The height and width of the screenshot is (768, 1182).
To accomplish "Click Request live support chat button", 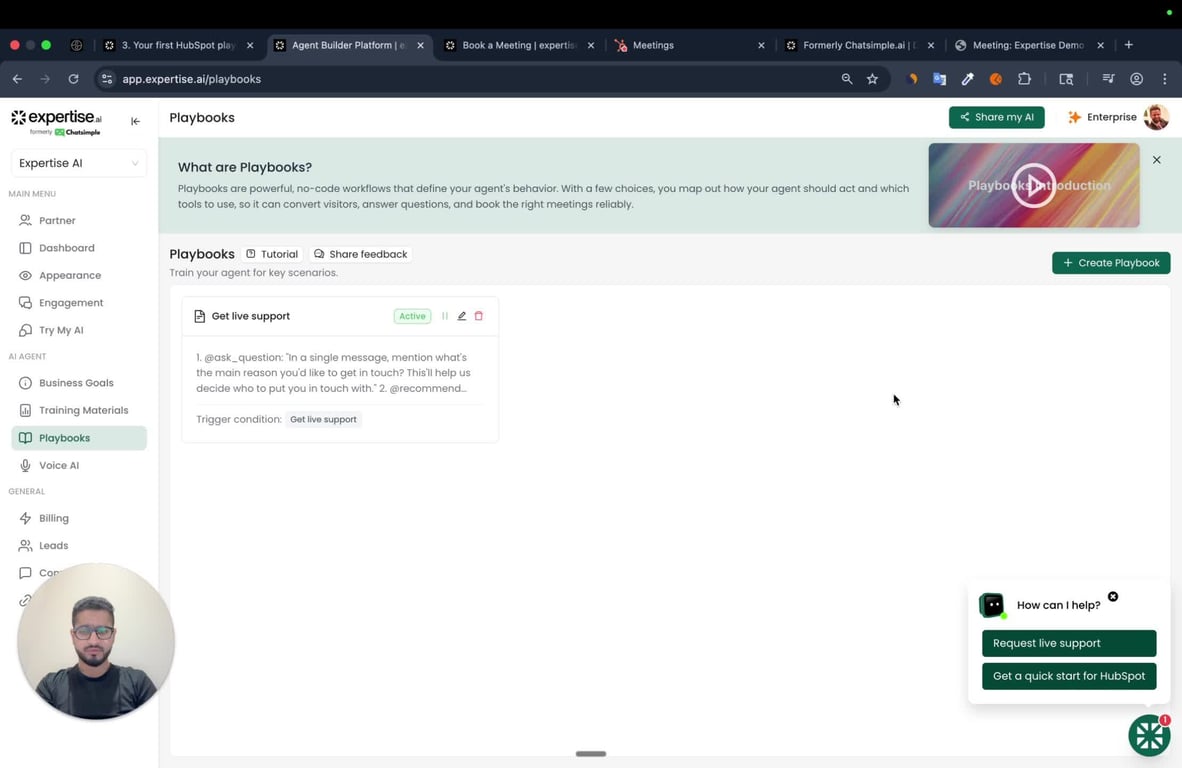I will (1068, 643).
